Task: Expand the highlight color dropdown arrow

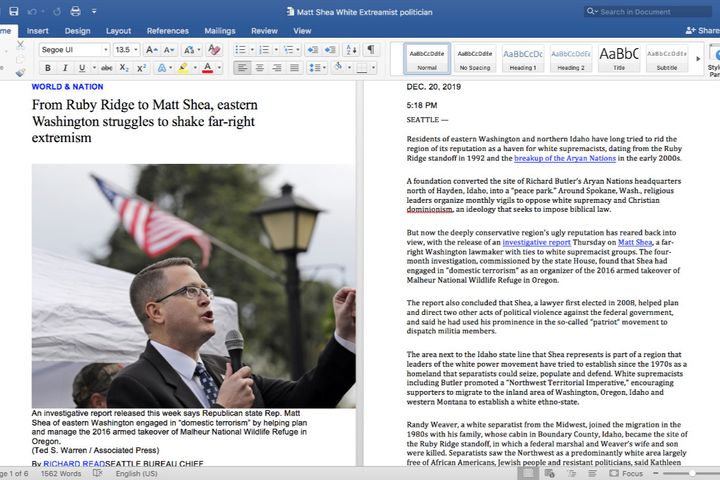Action: pyautogui.click(x=195, y=68)
